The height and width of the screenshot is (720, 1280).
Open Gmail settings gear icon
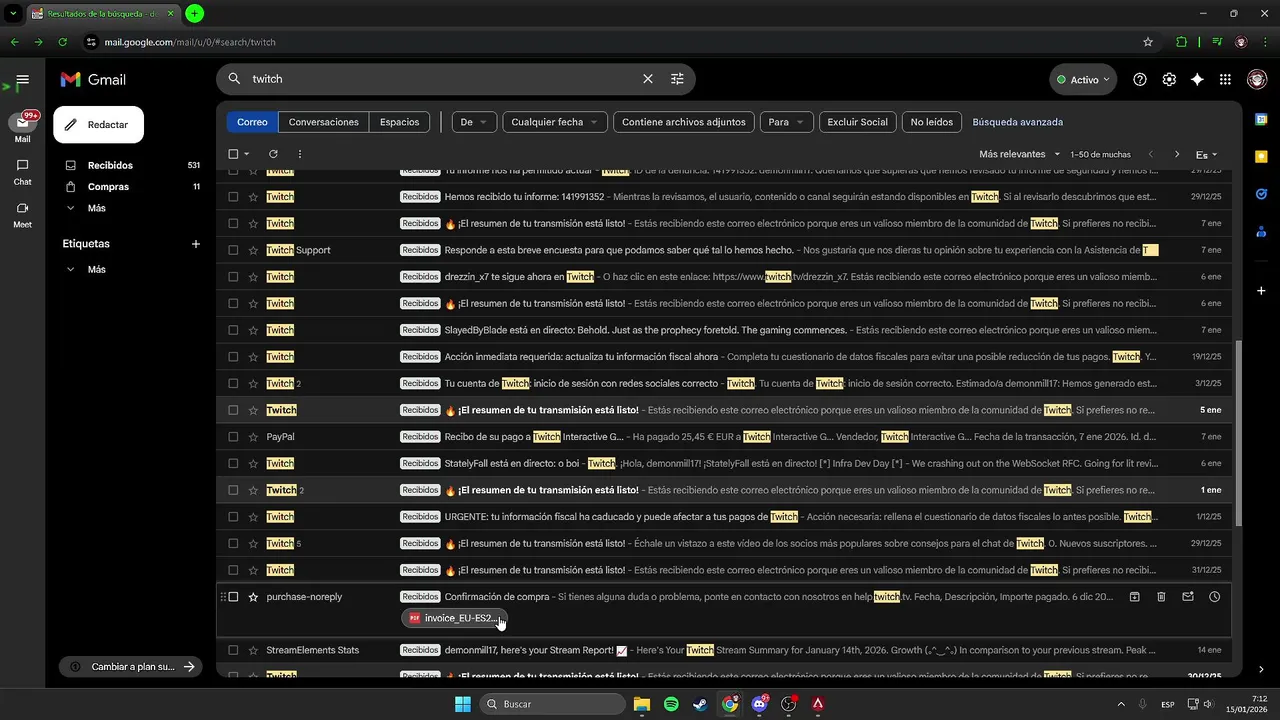click(1168, 79)
